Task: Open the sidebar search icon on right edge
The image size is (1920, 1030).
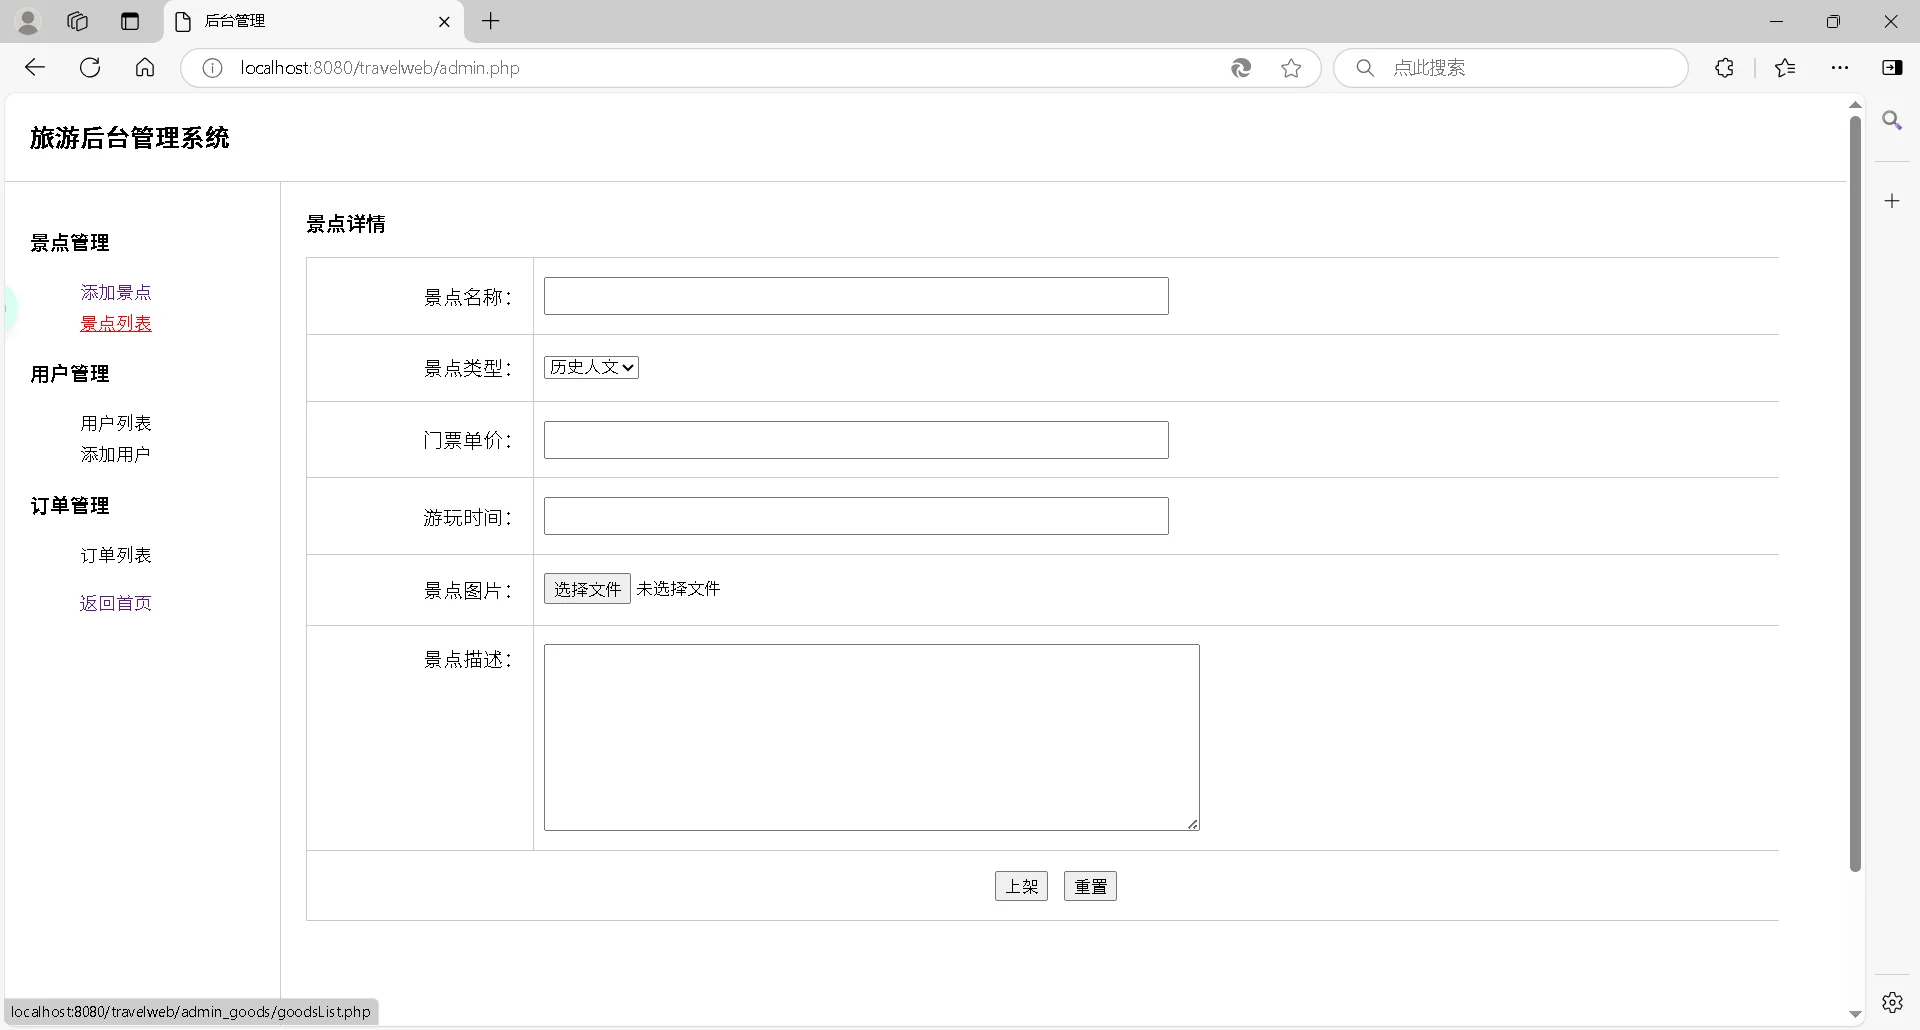Action: (x=1893, y=120)
